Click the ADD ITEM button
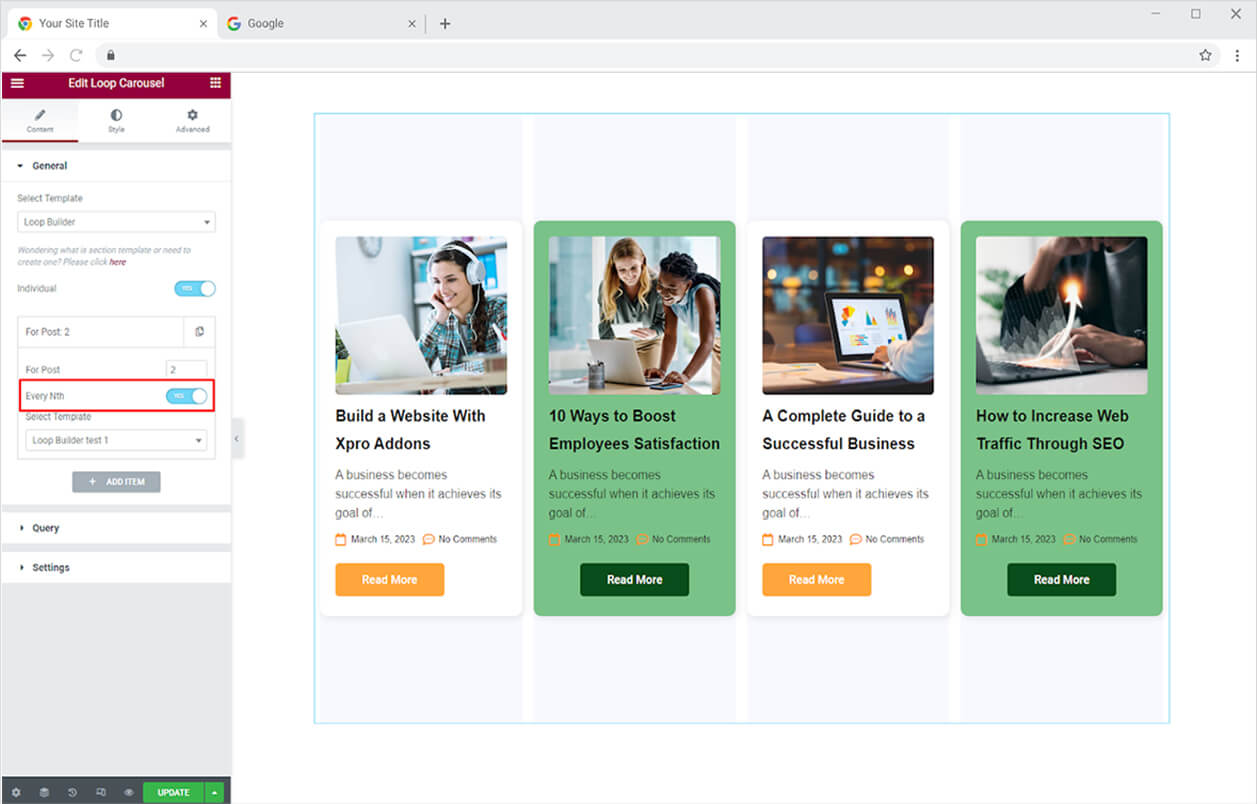Viewport: 1257px width, 804px height. (116, 482)
